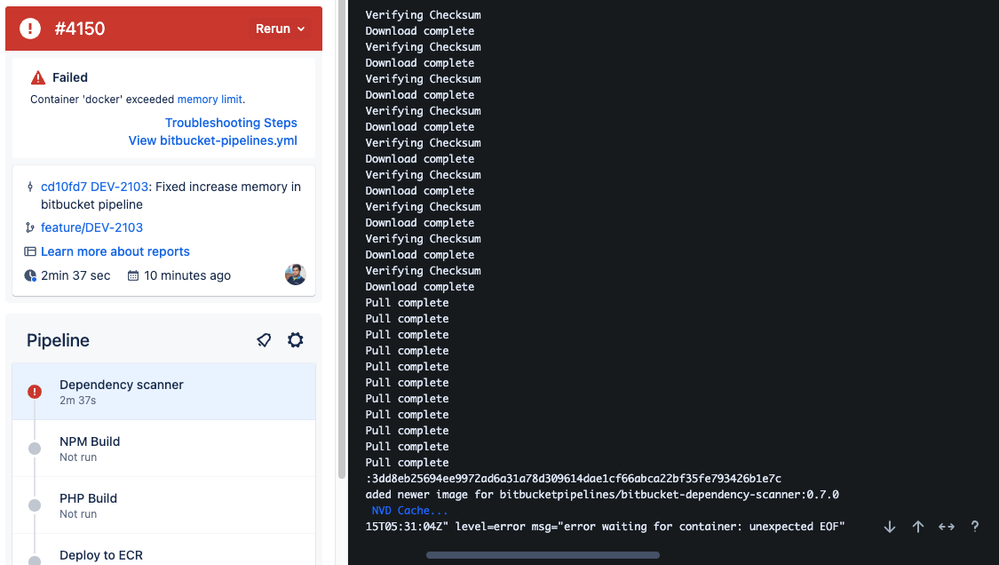The height and width of the screenshot is (565, 999).
Task: Click the sha hash log line
Action: pyautogui.click(x=573, y=478)
